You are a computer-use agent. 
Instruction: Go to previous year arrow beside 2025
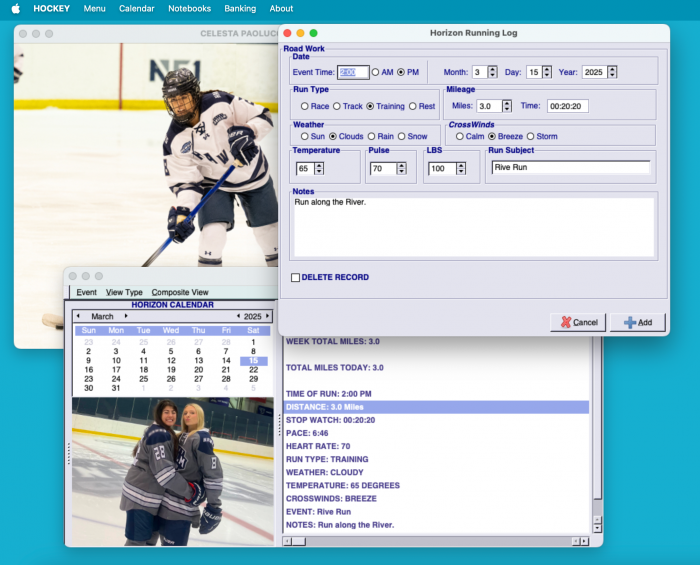click(238, 316)
